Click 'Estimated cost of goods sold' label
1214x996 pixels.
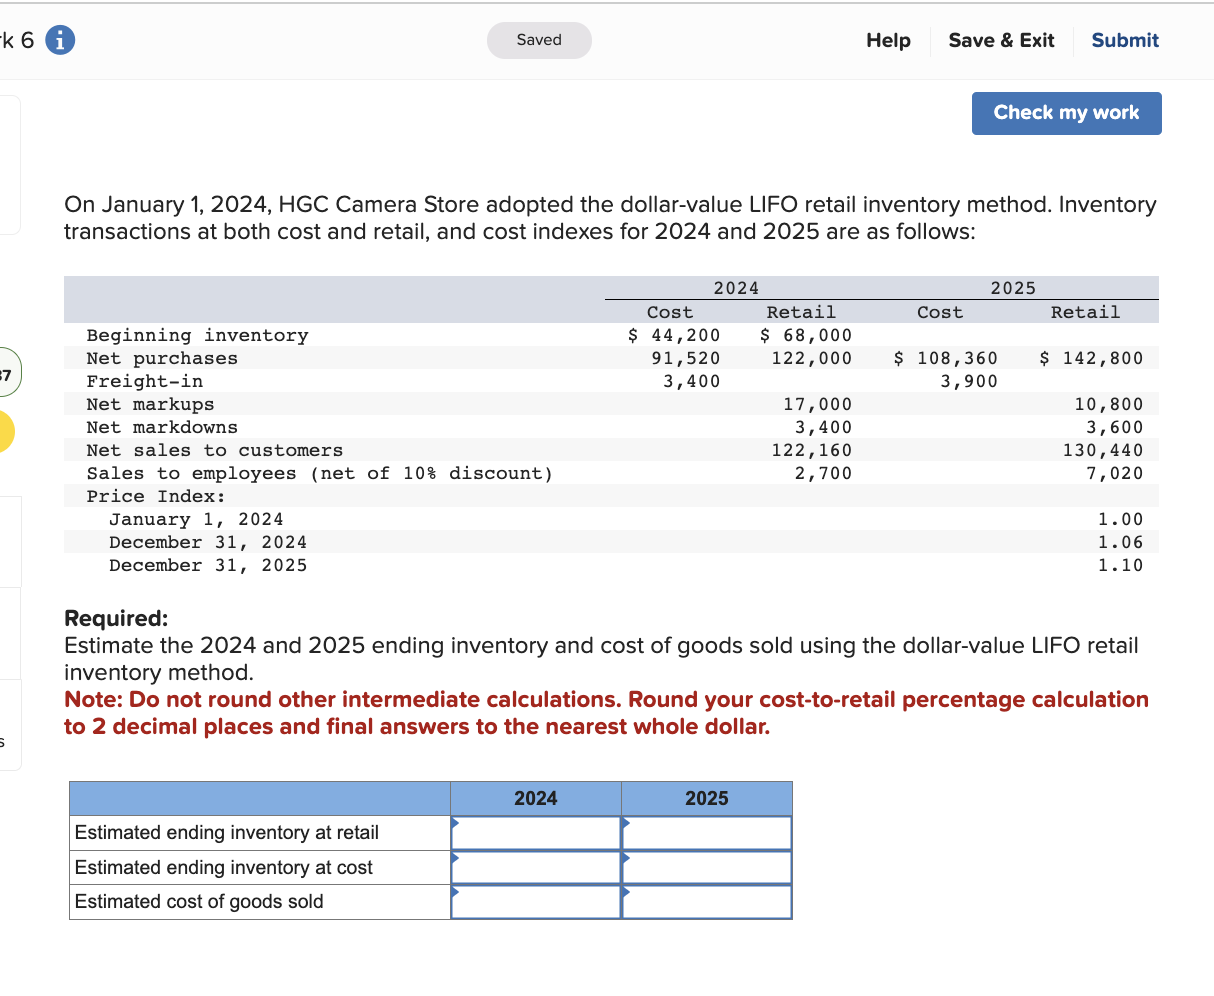199,902
